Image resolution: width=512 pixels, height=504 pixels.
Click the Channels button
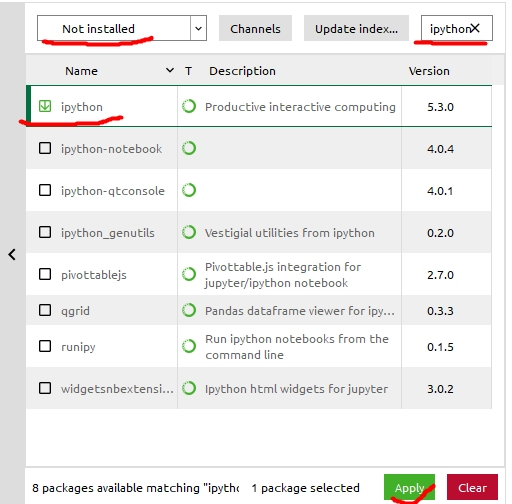tap(255, 29)
